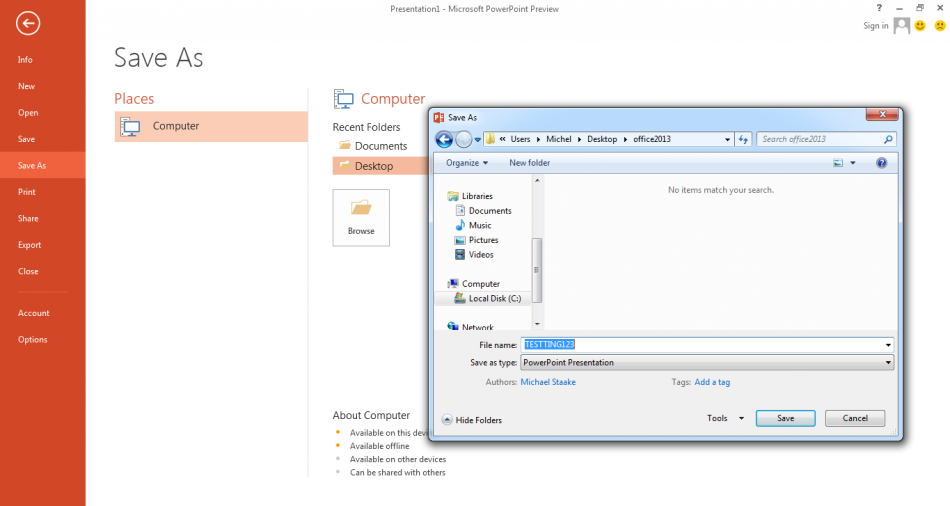Click the back arrow circle in Backstage
The height and width of the screenshot is (506, 950).
pyautogui.click(x=28, y=24)
